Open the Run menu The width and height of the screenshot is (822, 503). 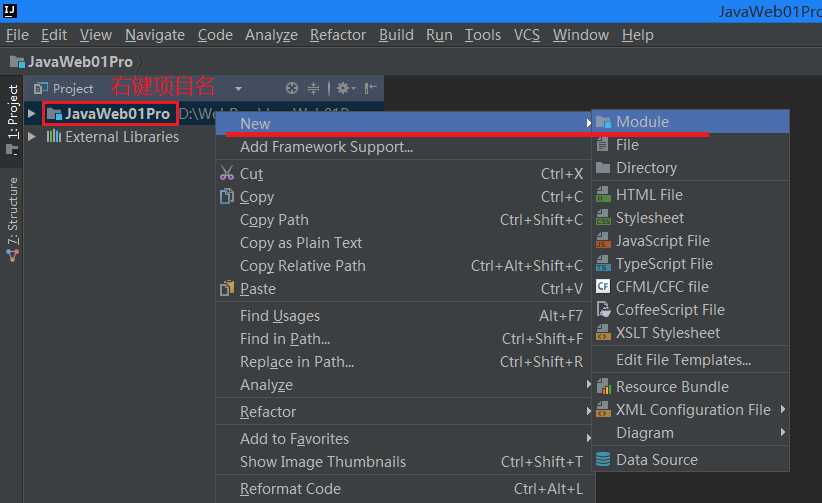tap(439, 35)
